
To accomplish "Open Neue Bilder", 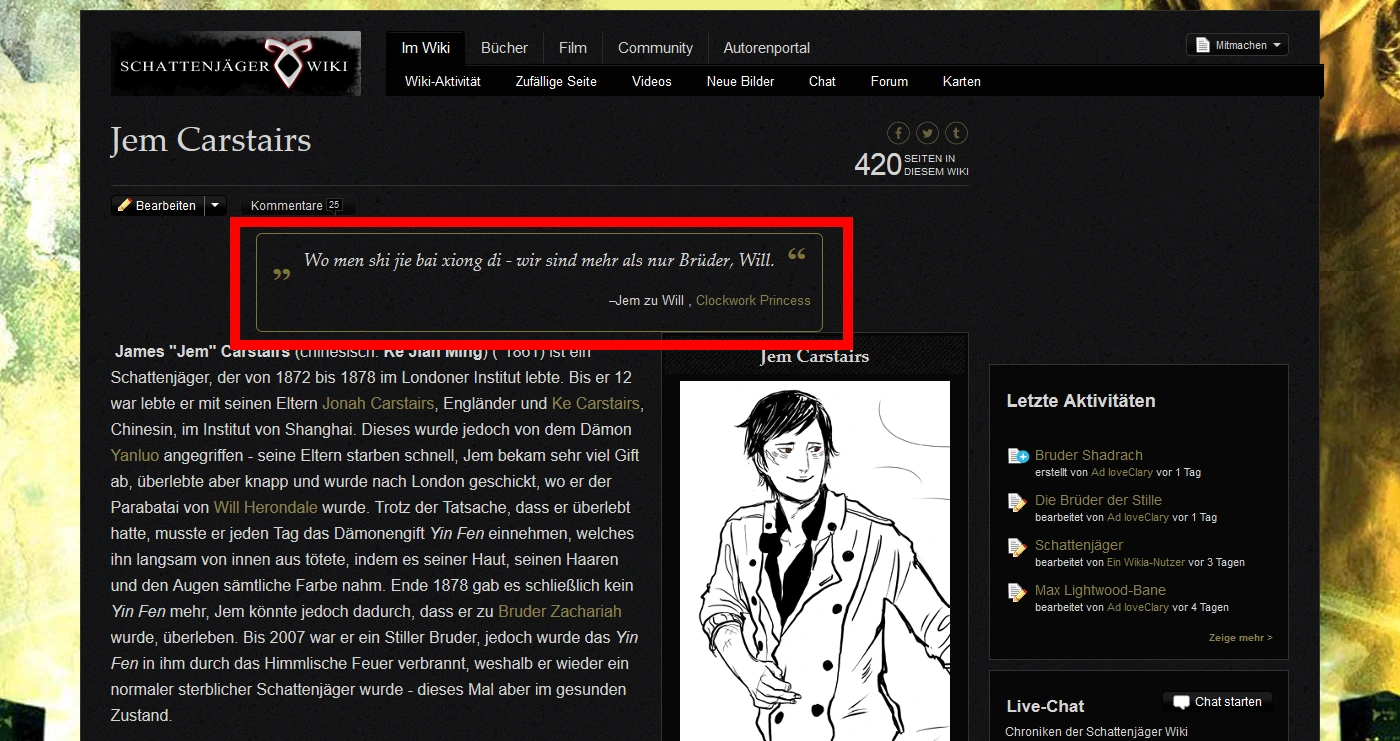I will (x=741, y=81).
